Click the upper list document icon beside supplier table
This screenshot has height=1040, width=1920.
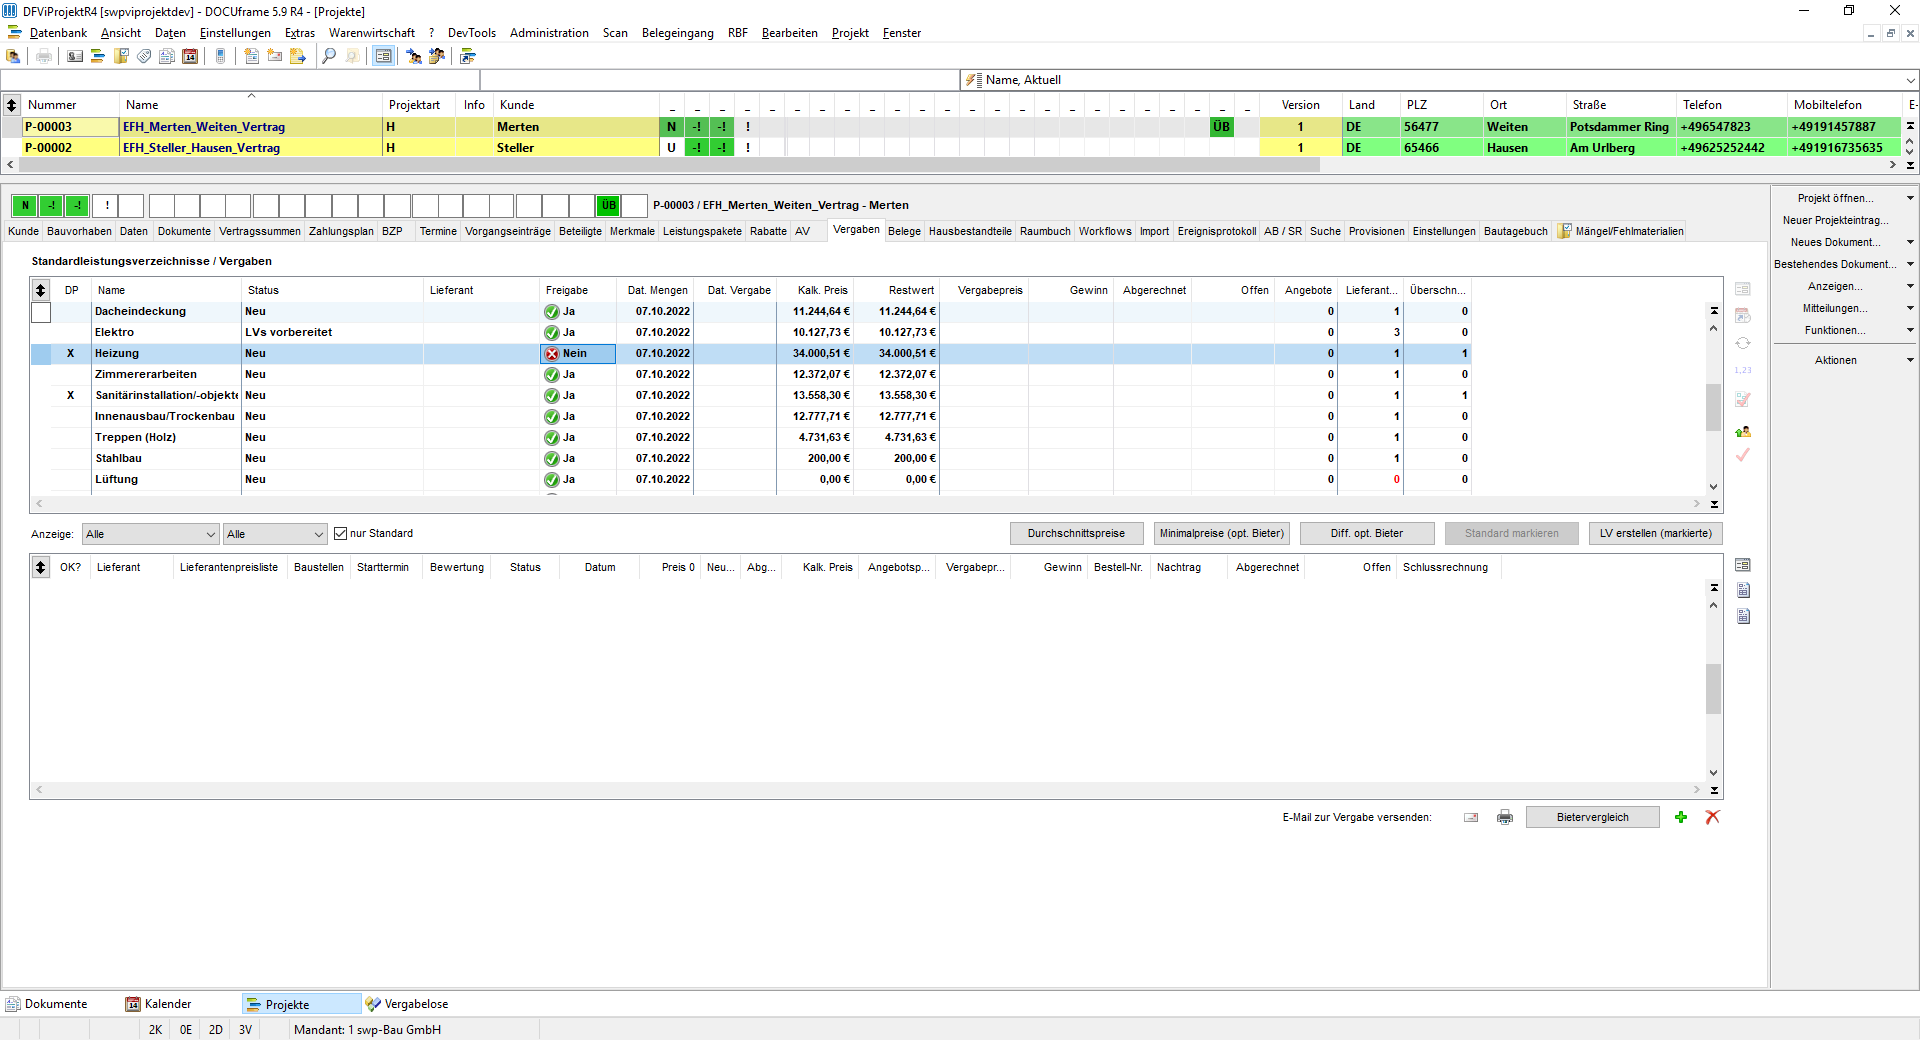(1743, 590)
